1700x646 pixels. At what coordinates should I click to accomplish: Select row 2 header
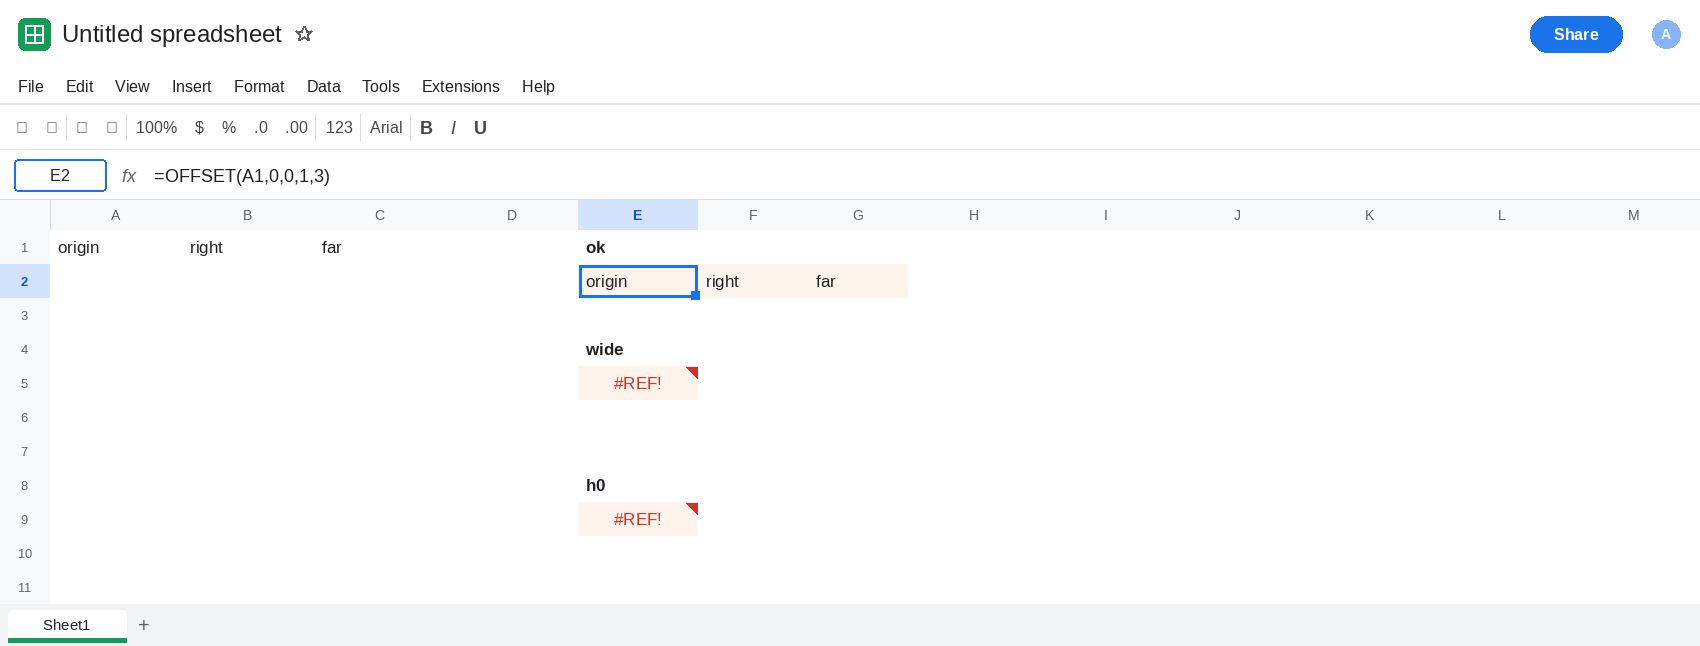coord(25,282)
